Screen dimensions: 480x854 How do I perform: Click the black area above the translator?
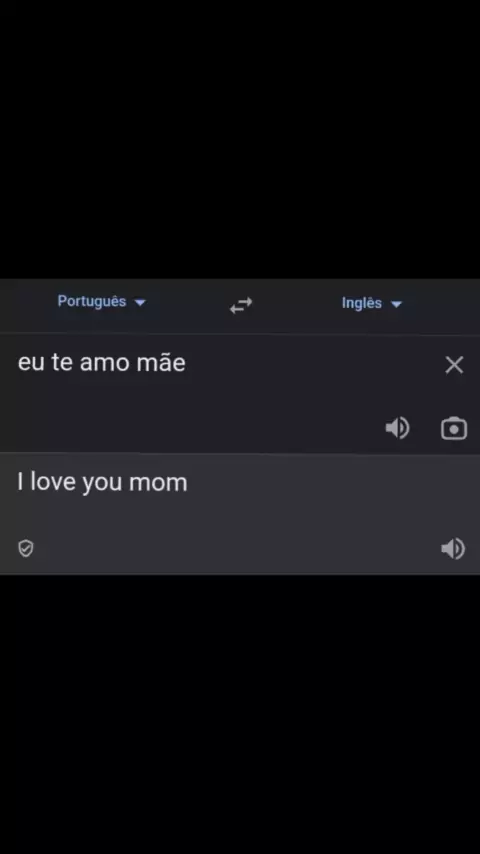click(x=240, y=139)
